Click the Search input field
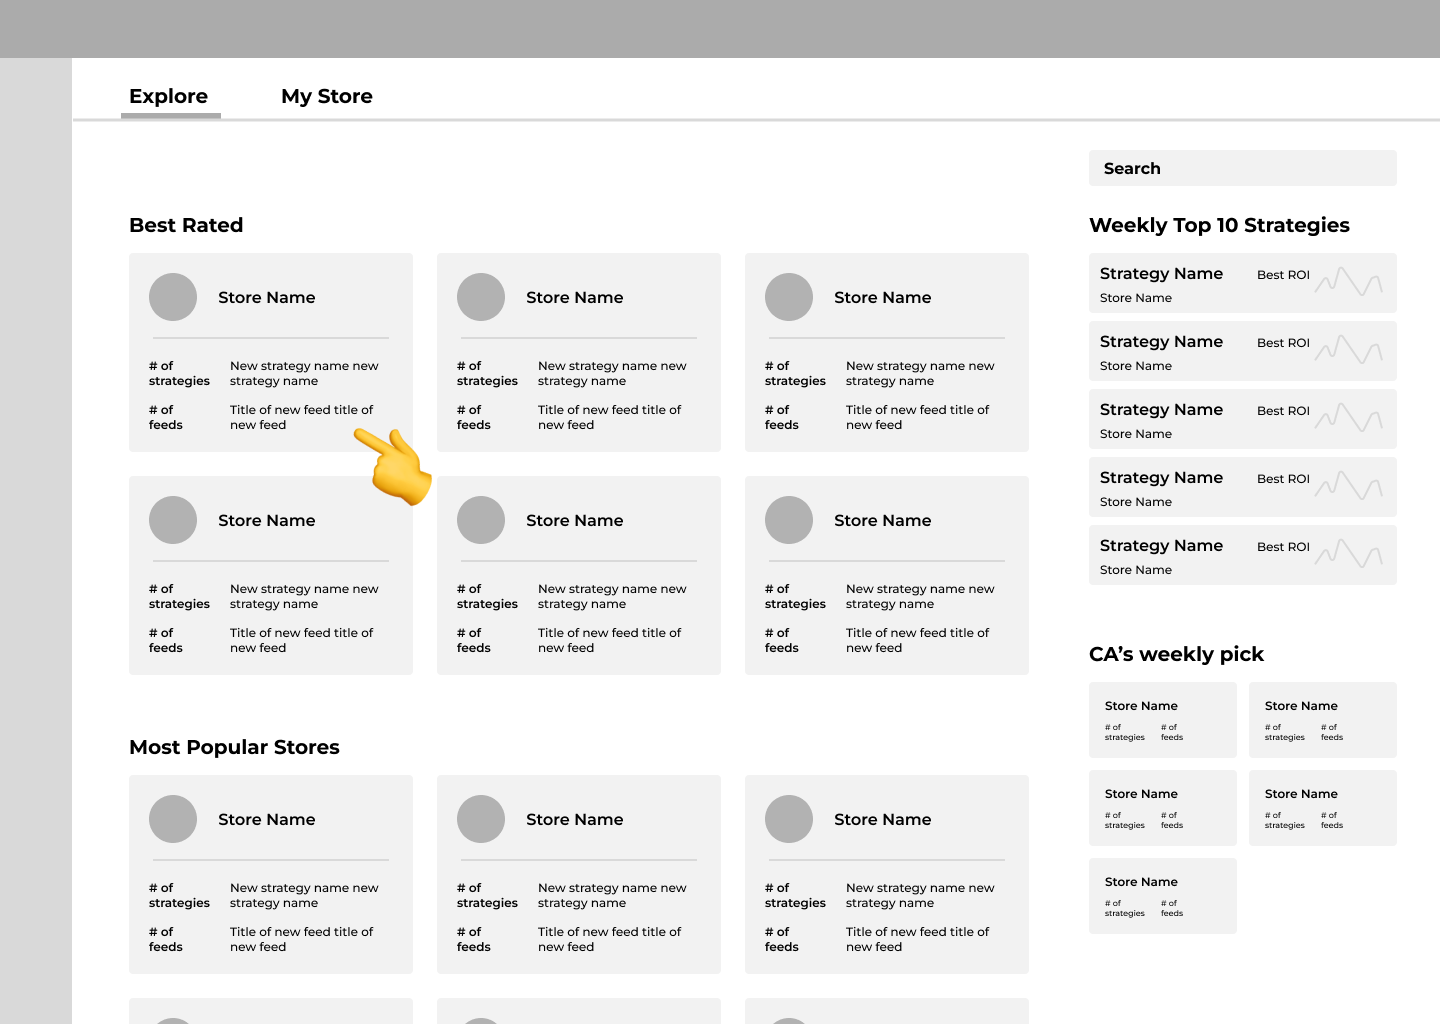This screenshot has width=1440, height=1024. coord(1242,168)
